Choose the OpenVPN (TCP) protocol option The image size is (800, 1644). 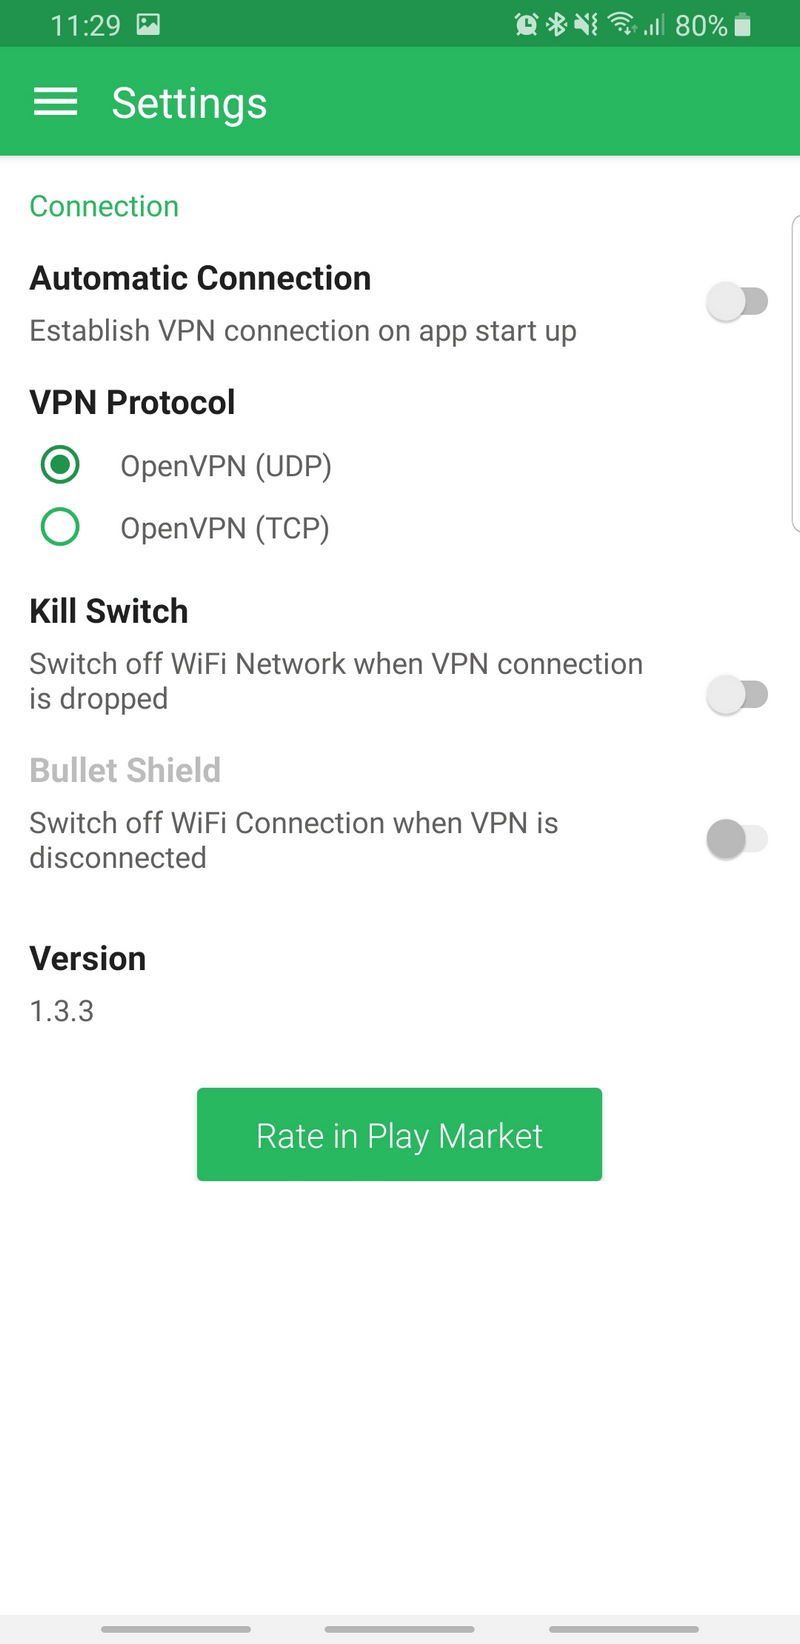pos(60,527)
